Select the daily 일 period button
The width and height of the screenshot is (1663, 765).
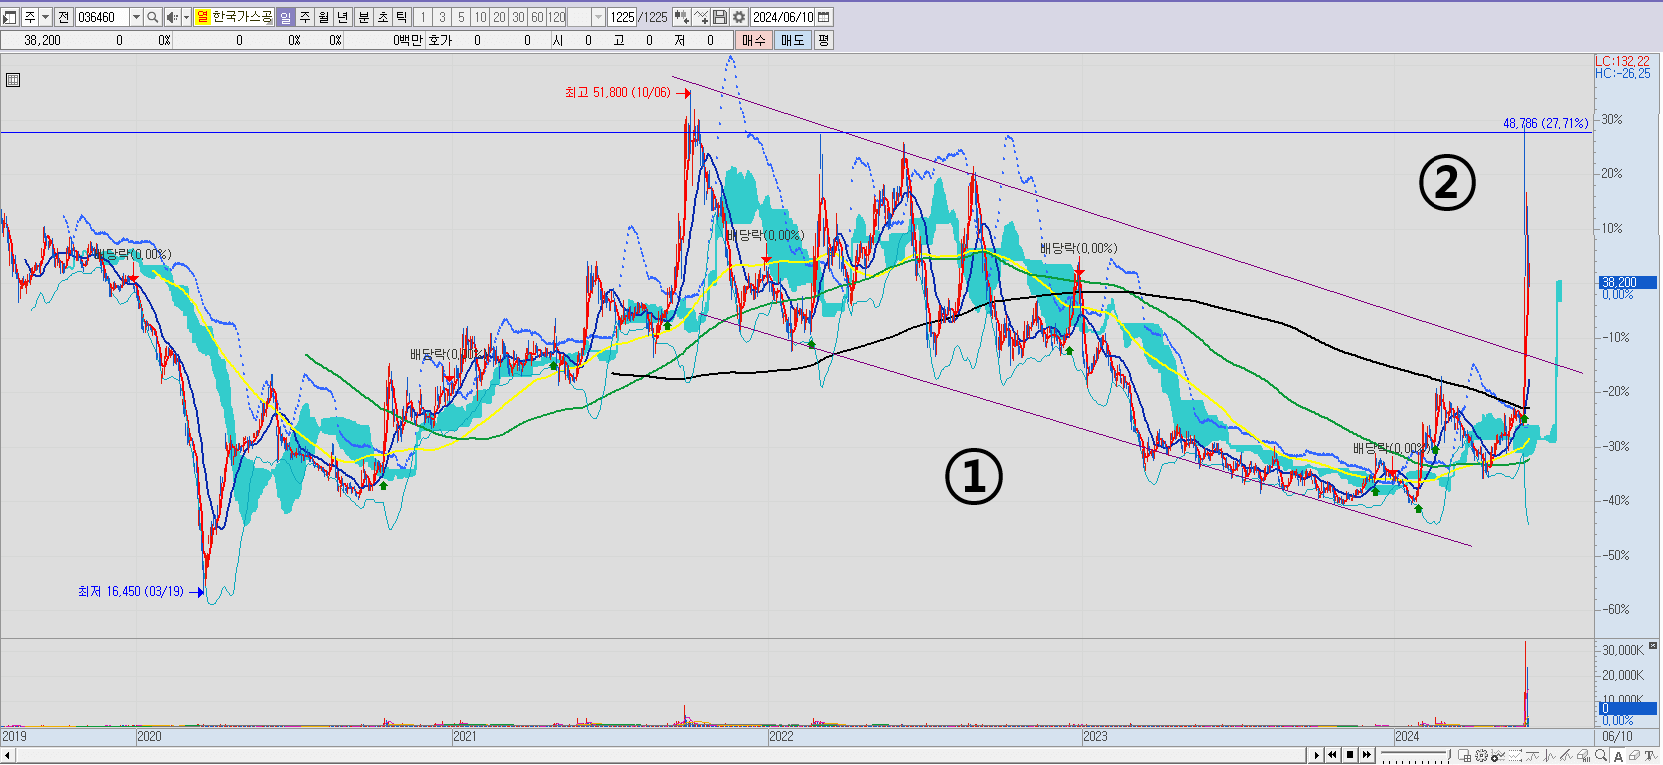coord(285,17)
